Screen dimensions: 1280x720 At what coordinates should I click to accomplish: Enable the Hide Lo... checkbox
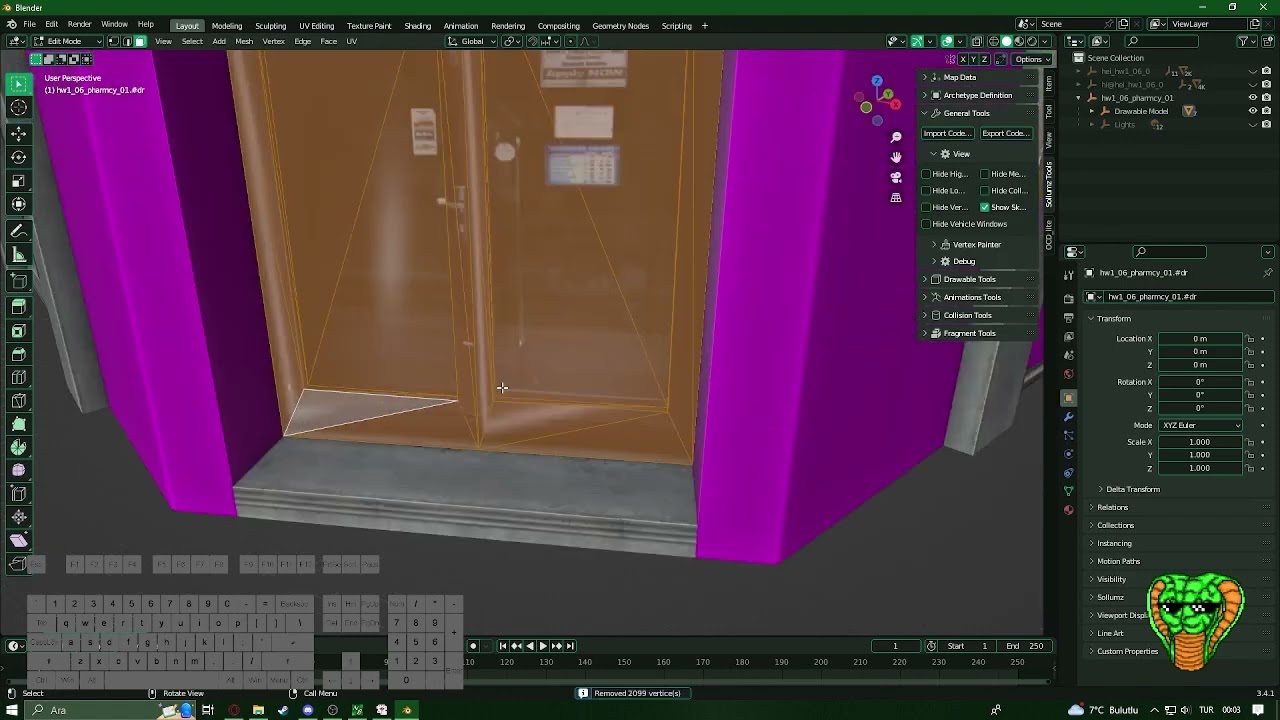926,191
